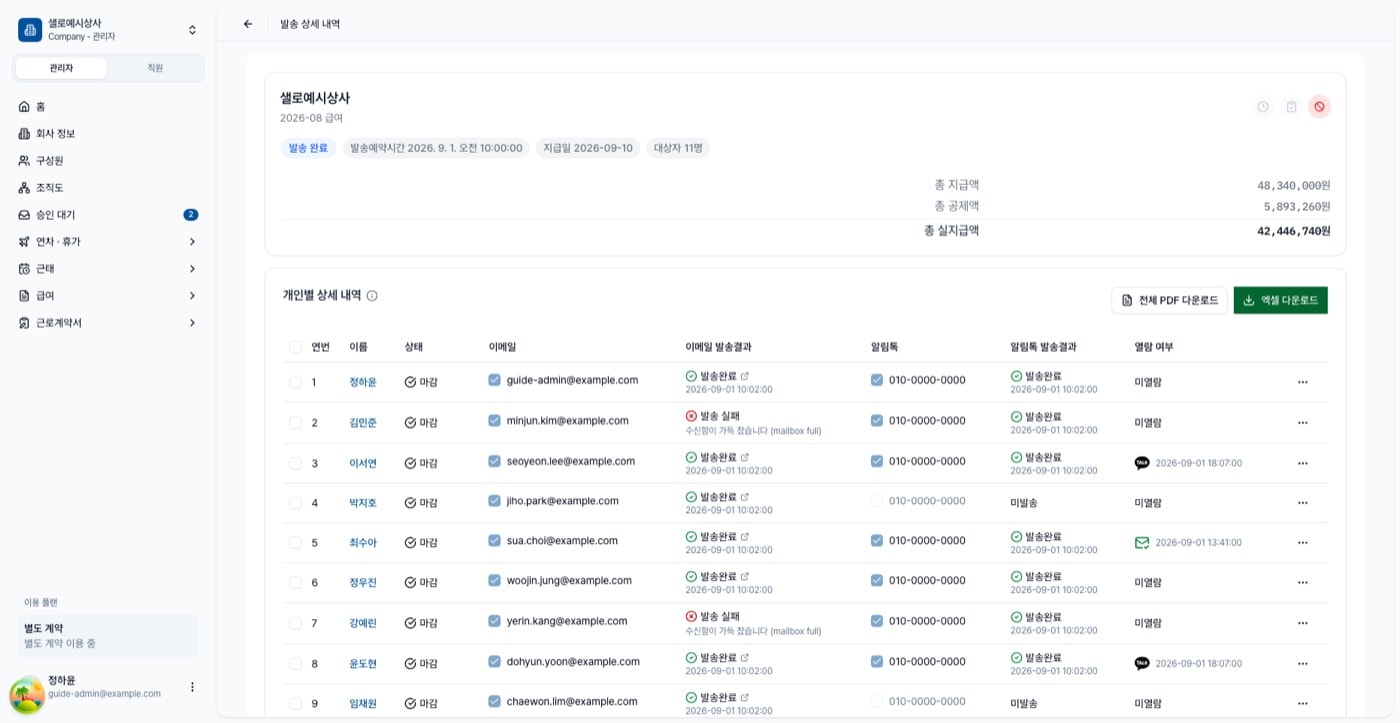The image size is (1400, 723).
Task: Toggle the email checkbox for minjun.kim@example.com
Action: pos(494,421)
